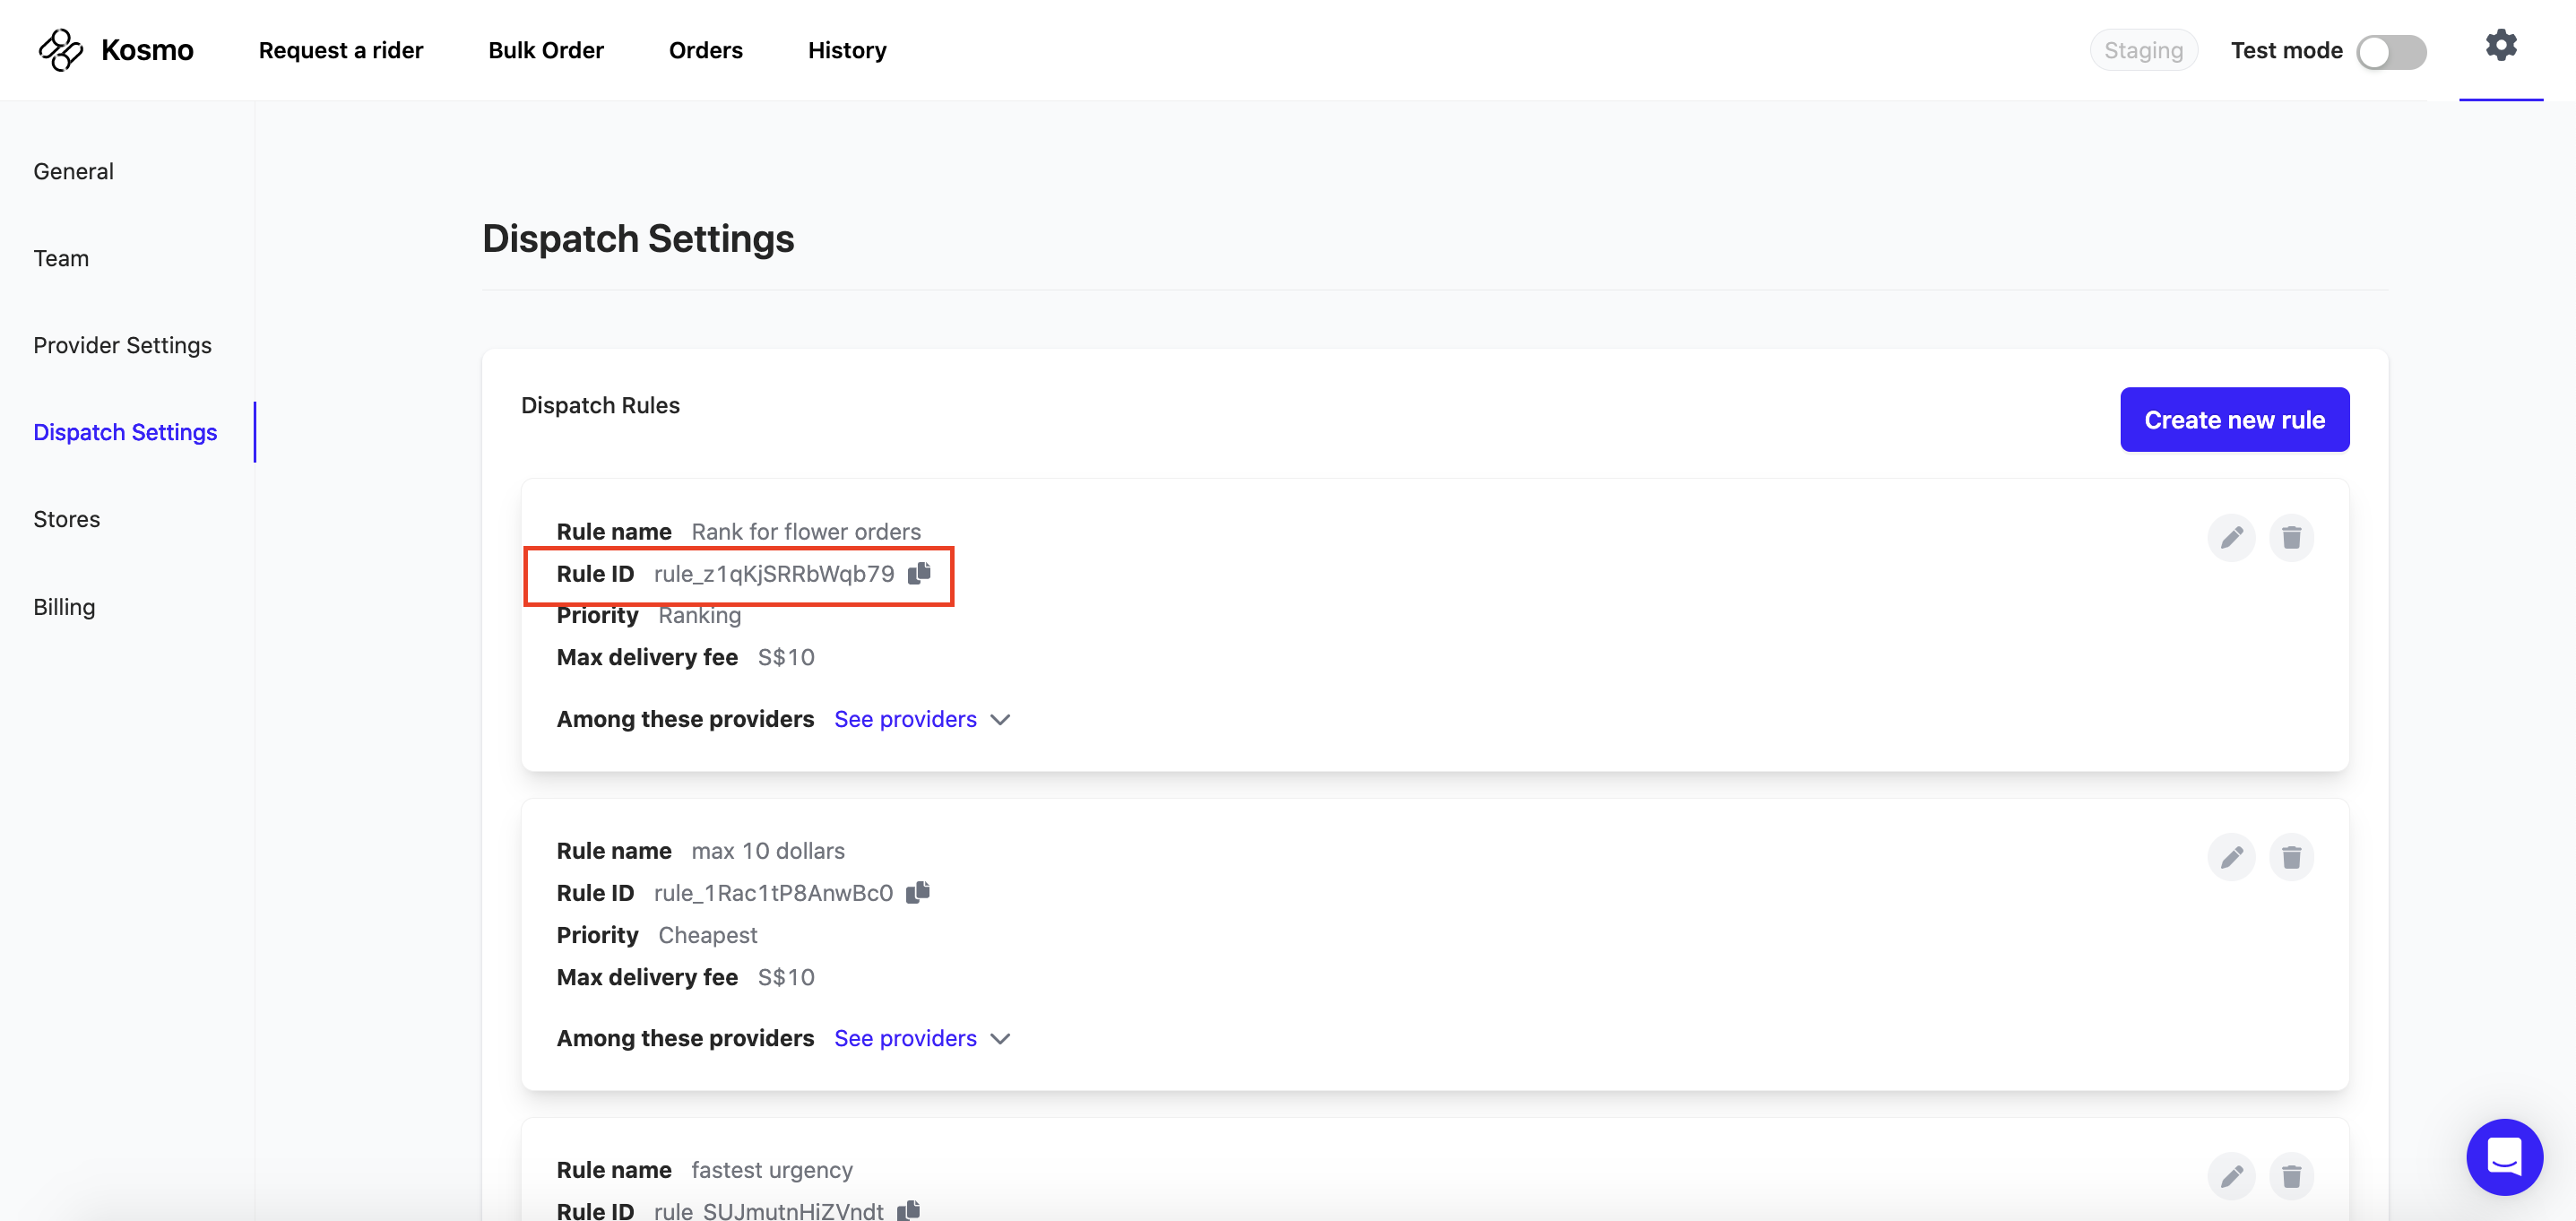Open the chat support widget
Image resolution: width=2576 pixels, height=1221 pixels.
point(2504,1156)
